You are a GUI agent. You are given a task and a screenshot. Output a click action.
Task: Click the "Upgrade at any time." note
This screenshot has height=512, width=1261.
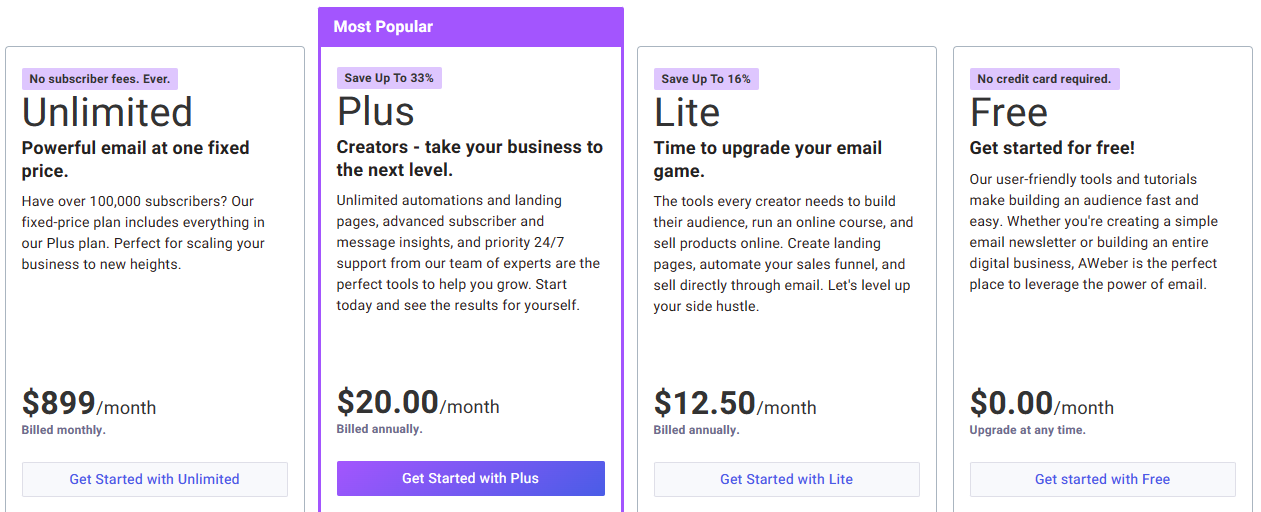coord(1027,430)
